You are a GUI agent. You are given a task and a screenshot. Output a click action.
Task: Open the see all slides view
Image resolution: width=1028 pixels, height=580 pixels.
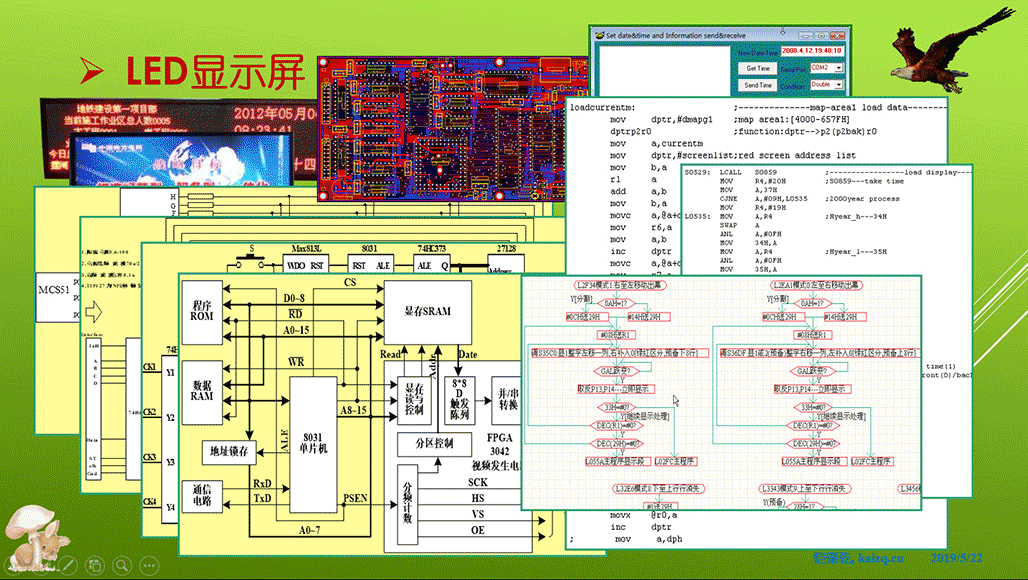click(94, 565)
